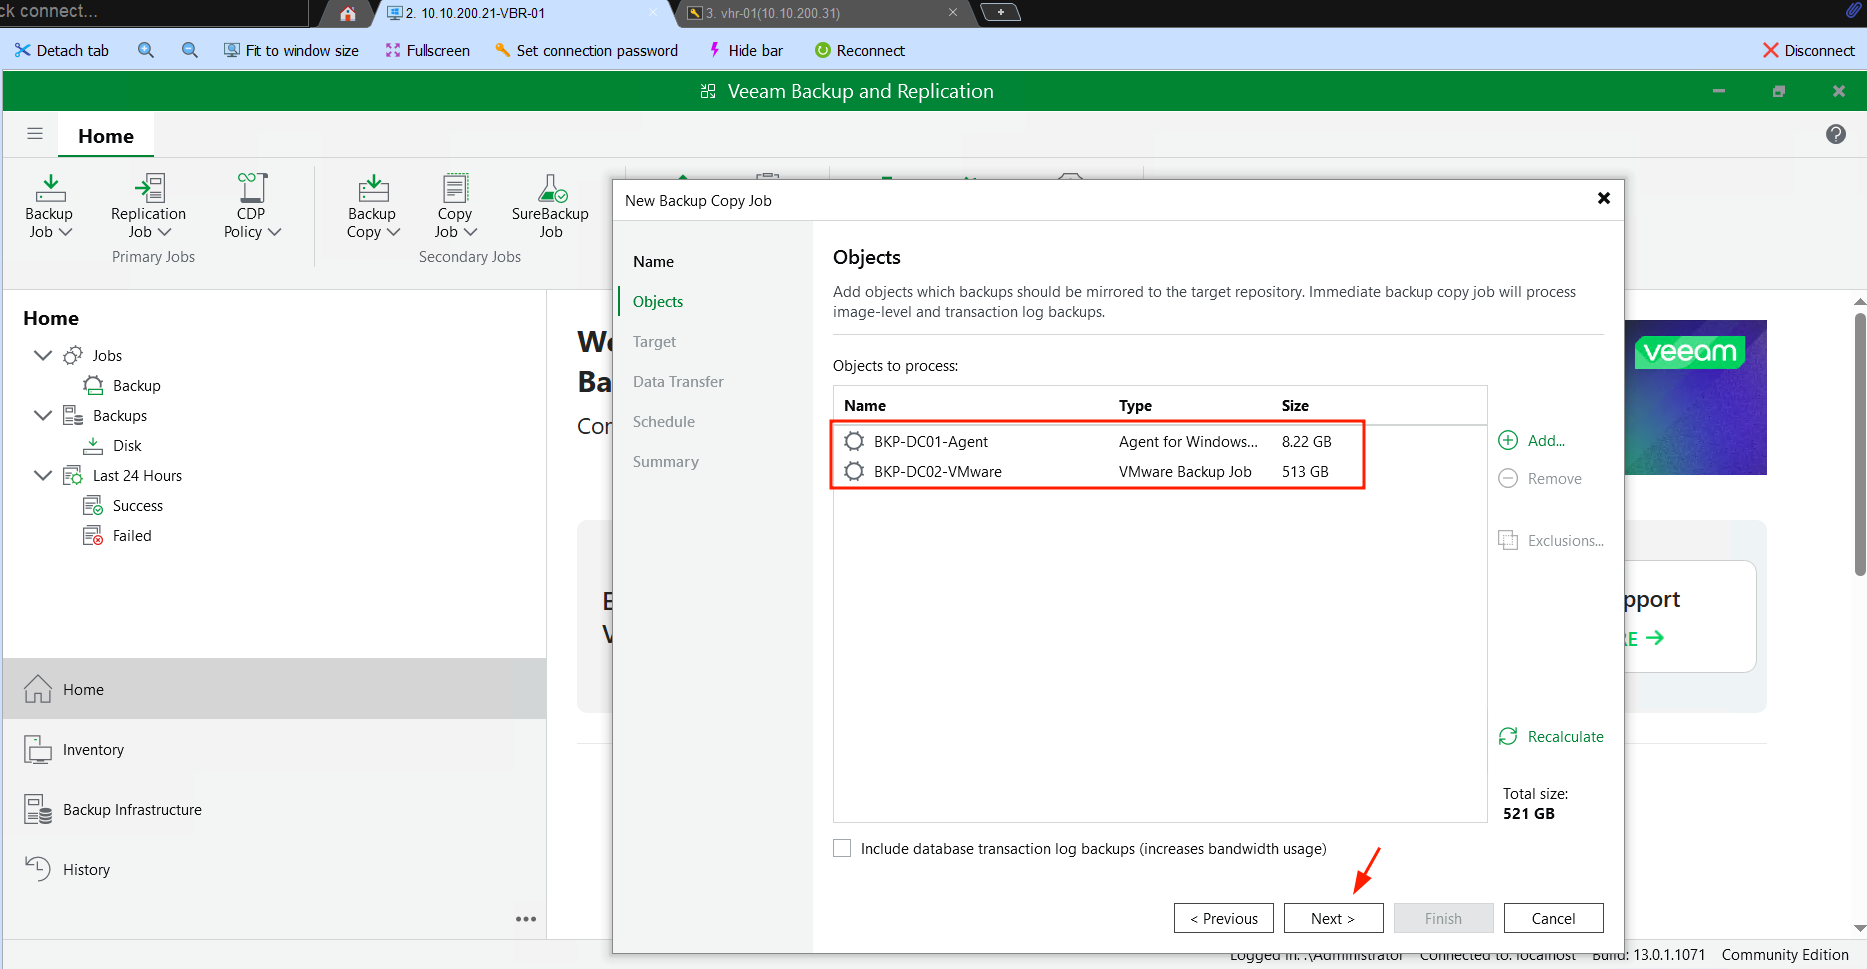Sort objects by the Name column header
Viewport: 1867px width, 969px height.
[x=865, y=405]
